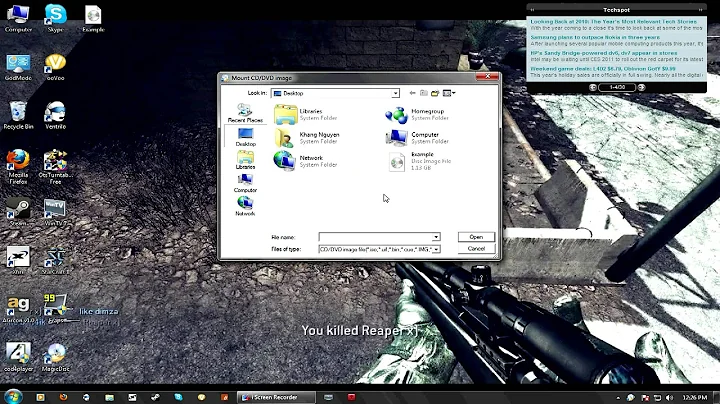Open the Libraries system folder in file list
The height and width of the screenshot is (404, 720).
pyautogui.click(x=305, y=114)
